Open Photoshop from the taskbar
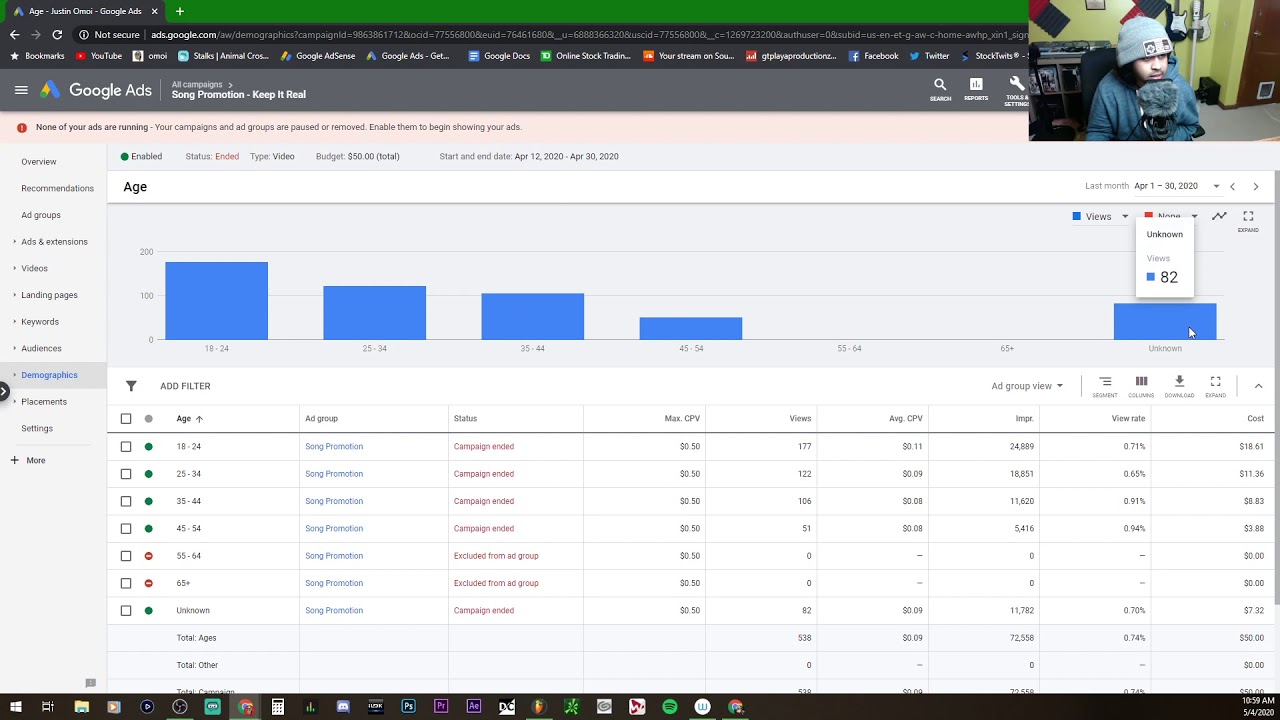 point(408,707)
